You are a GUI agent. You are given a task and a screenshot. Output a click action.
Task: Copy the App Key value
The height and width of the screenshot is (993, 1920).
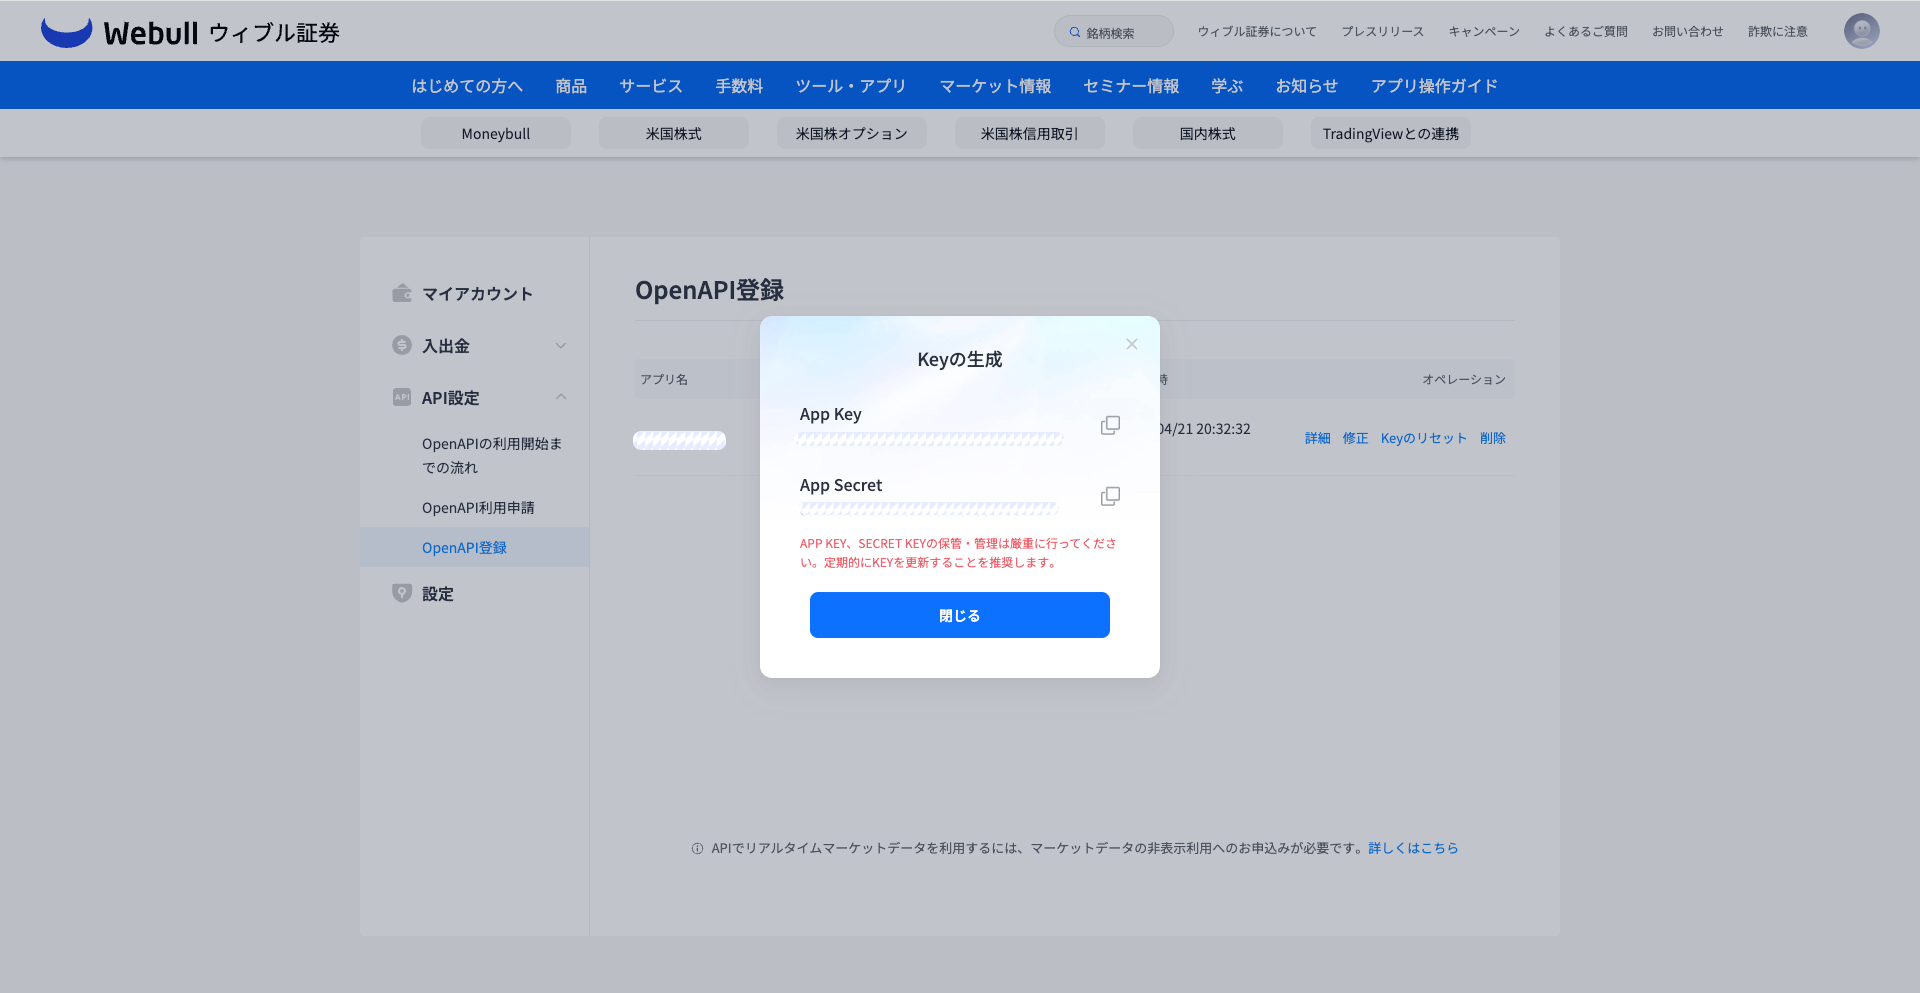pyautogui.click(x=1110, y=425)
